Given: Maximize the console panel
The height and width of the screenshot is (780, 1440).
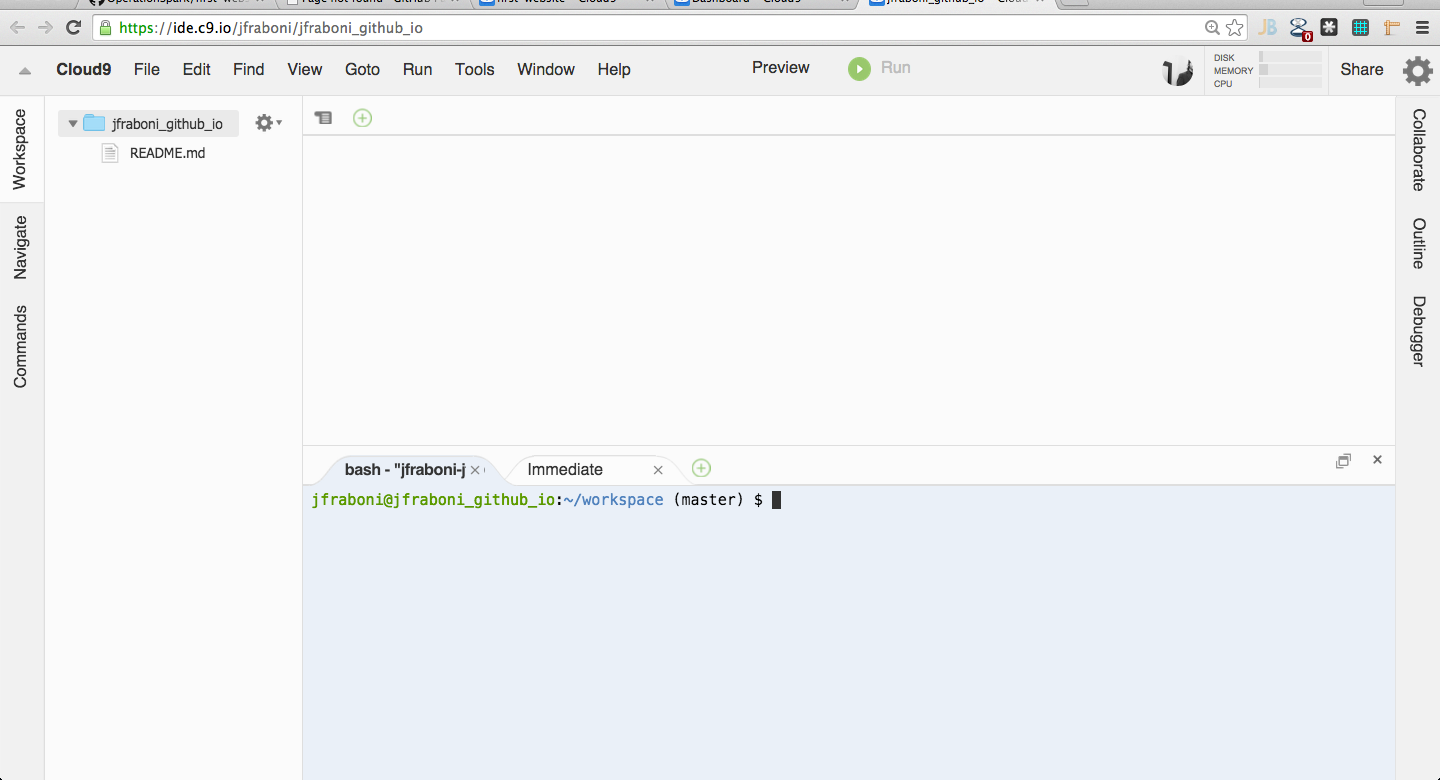Looking at the screenshot, I should point(1343,461).
